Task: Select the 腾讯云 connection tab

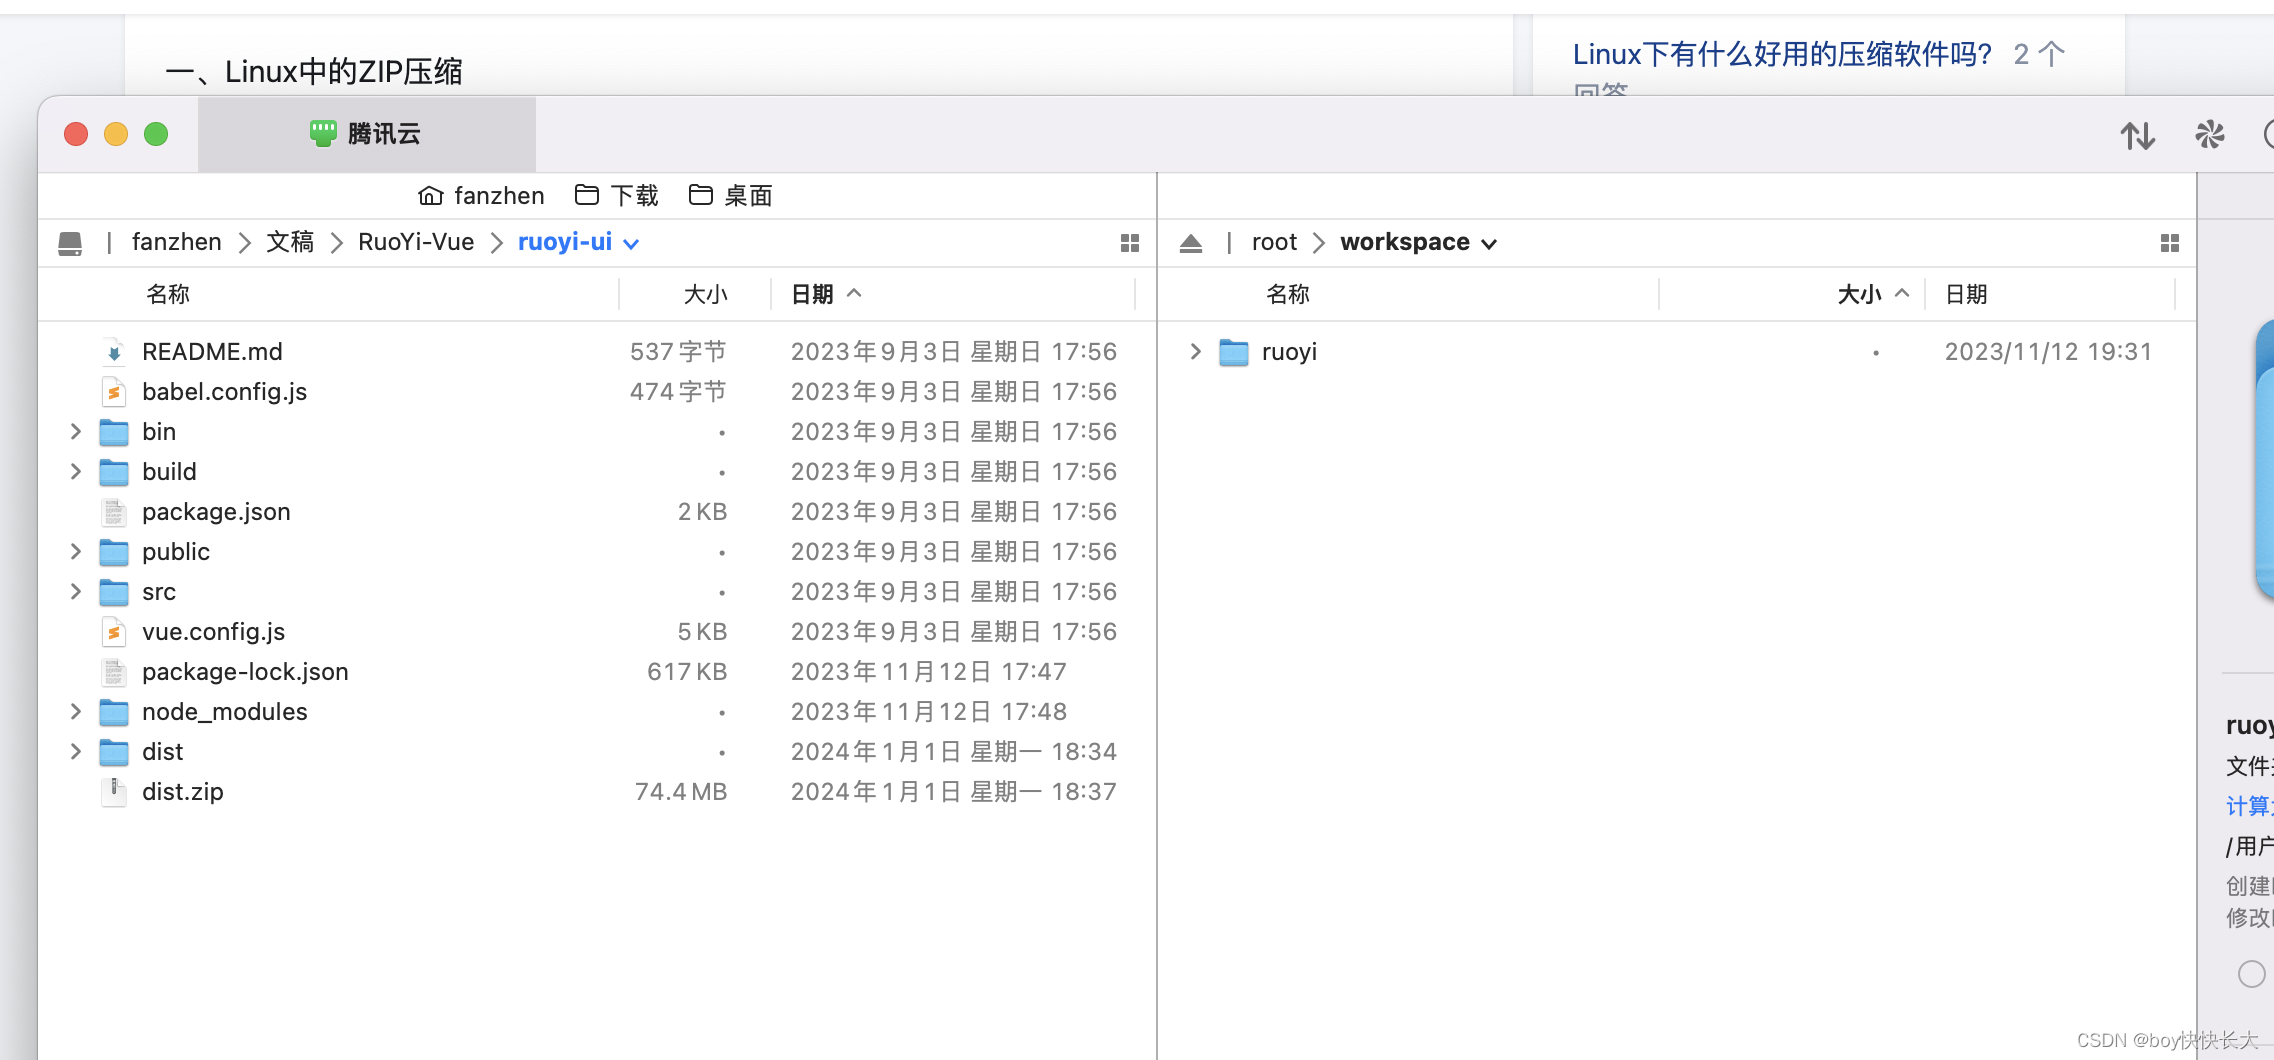Action: 366,134
